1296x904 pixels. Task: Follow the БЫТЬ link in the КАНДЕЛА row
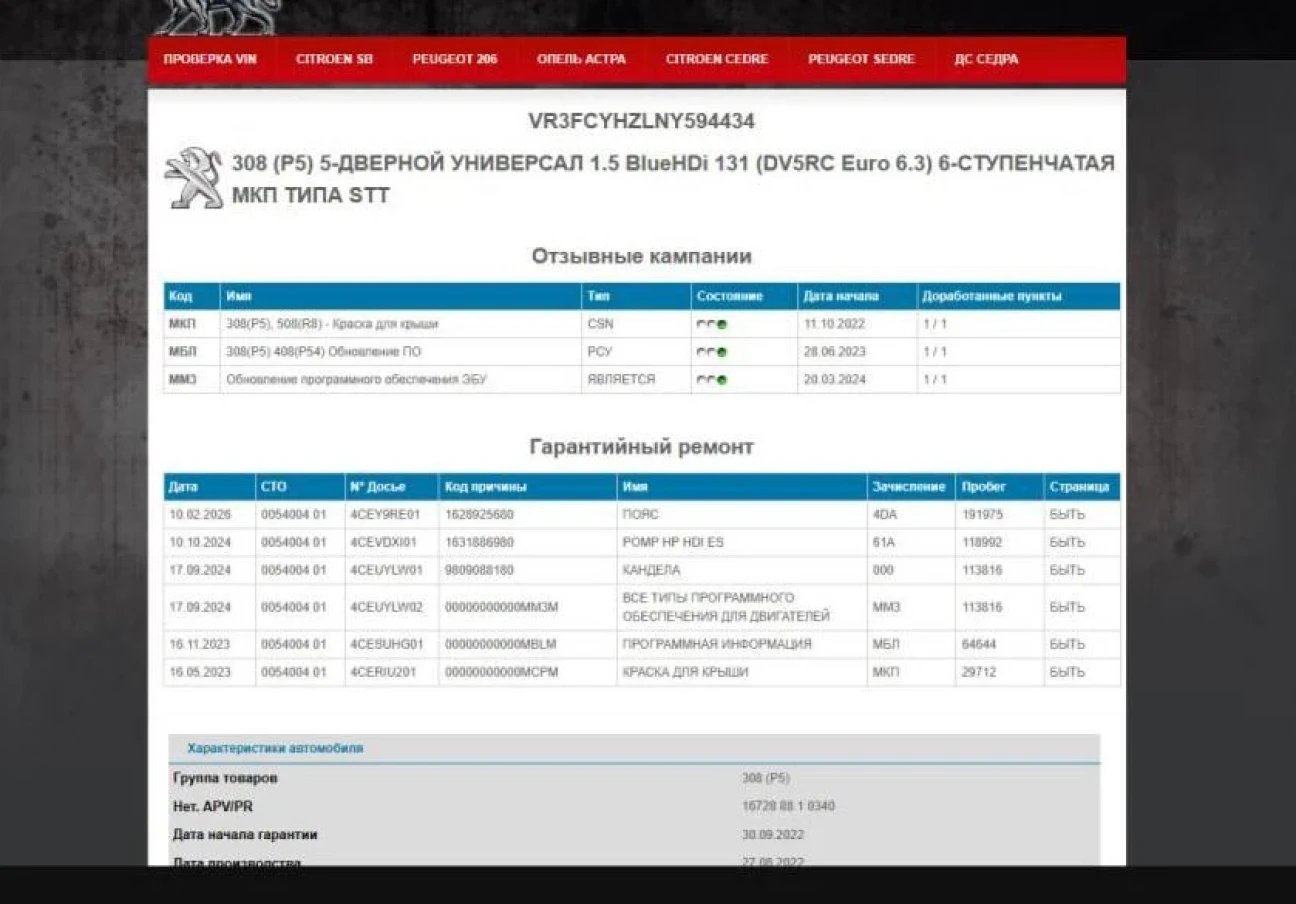(1067, 570)
